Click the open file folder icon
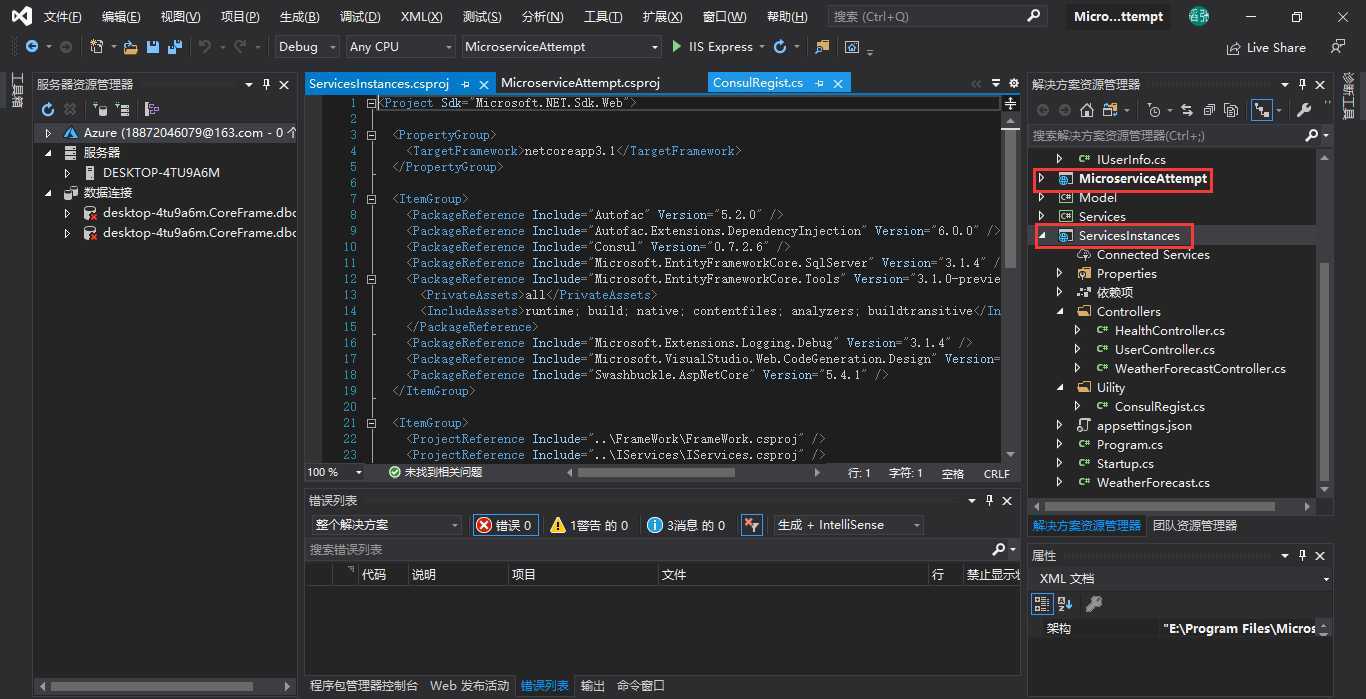This screenshot has width=1366, height=699. click(130, 47)
